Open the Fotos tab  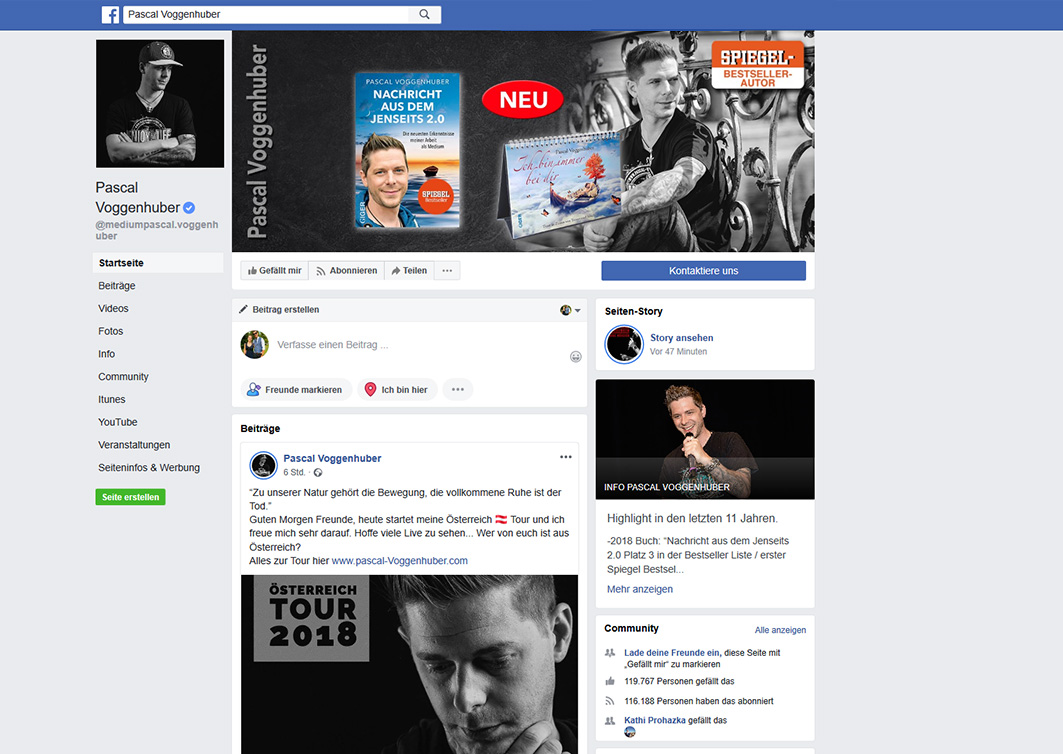click(x=111, y=331)
